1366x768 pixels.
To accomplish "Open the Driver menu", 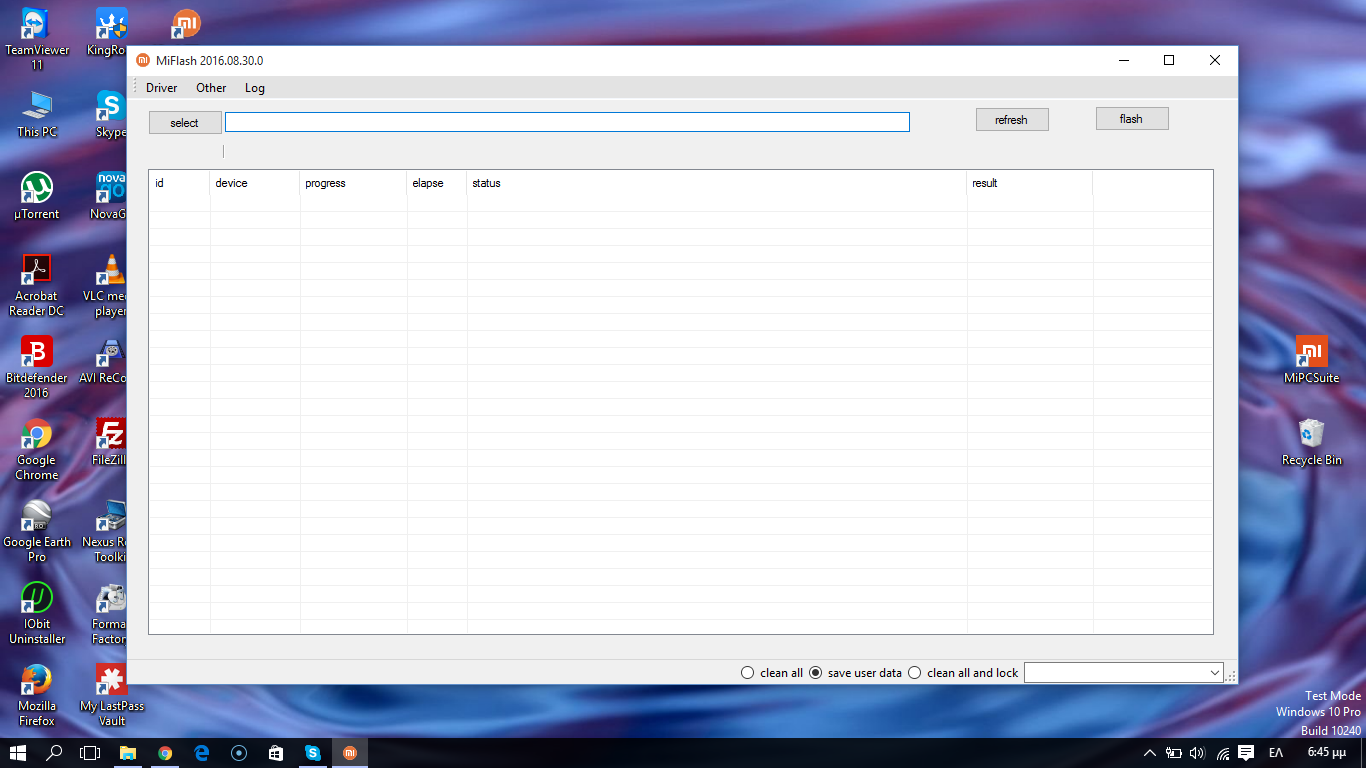I will (x=161, y=88).
